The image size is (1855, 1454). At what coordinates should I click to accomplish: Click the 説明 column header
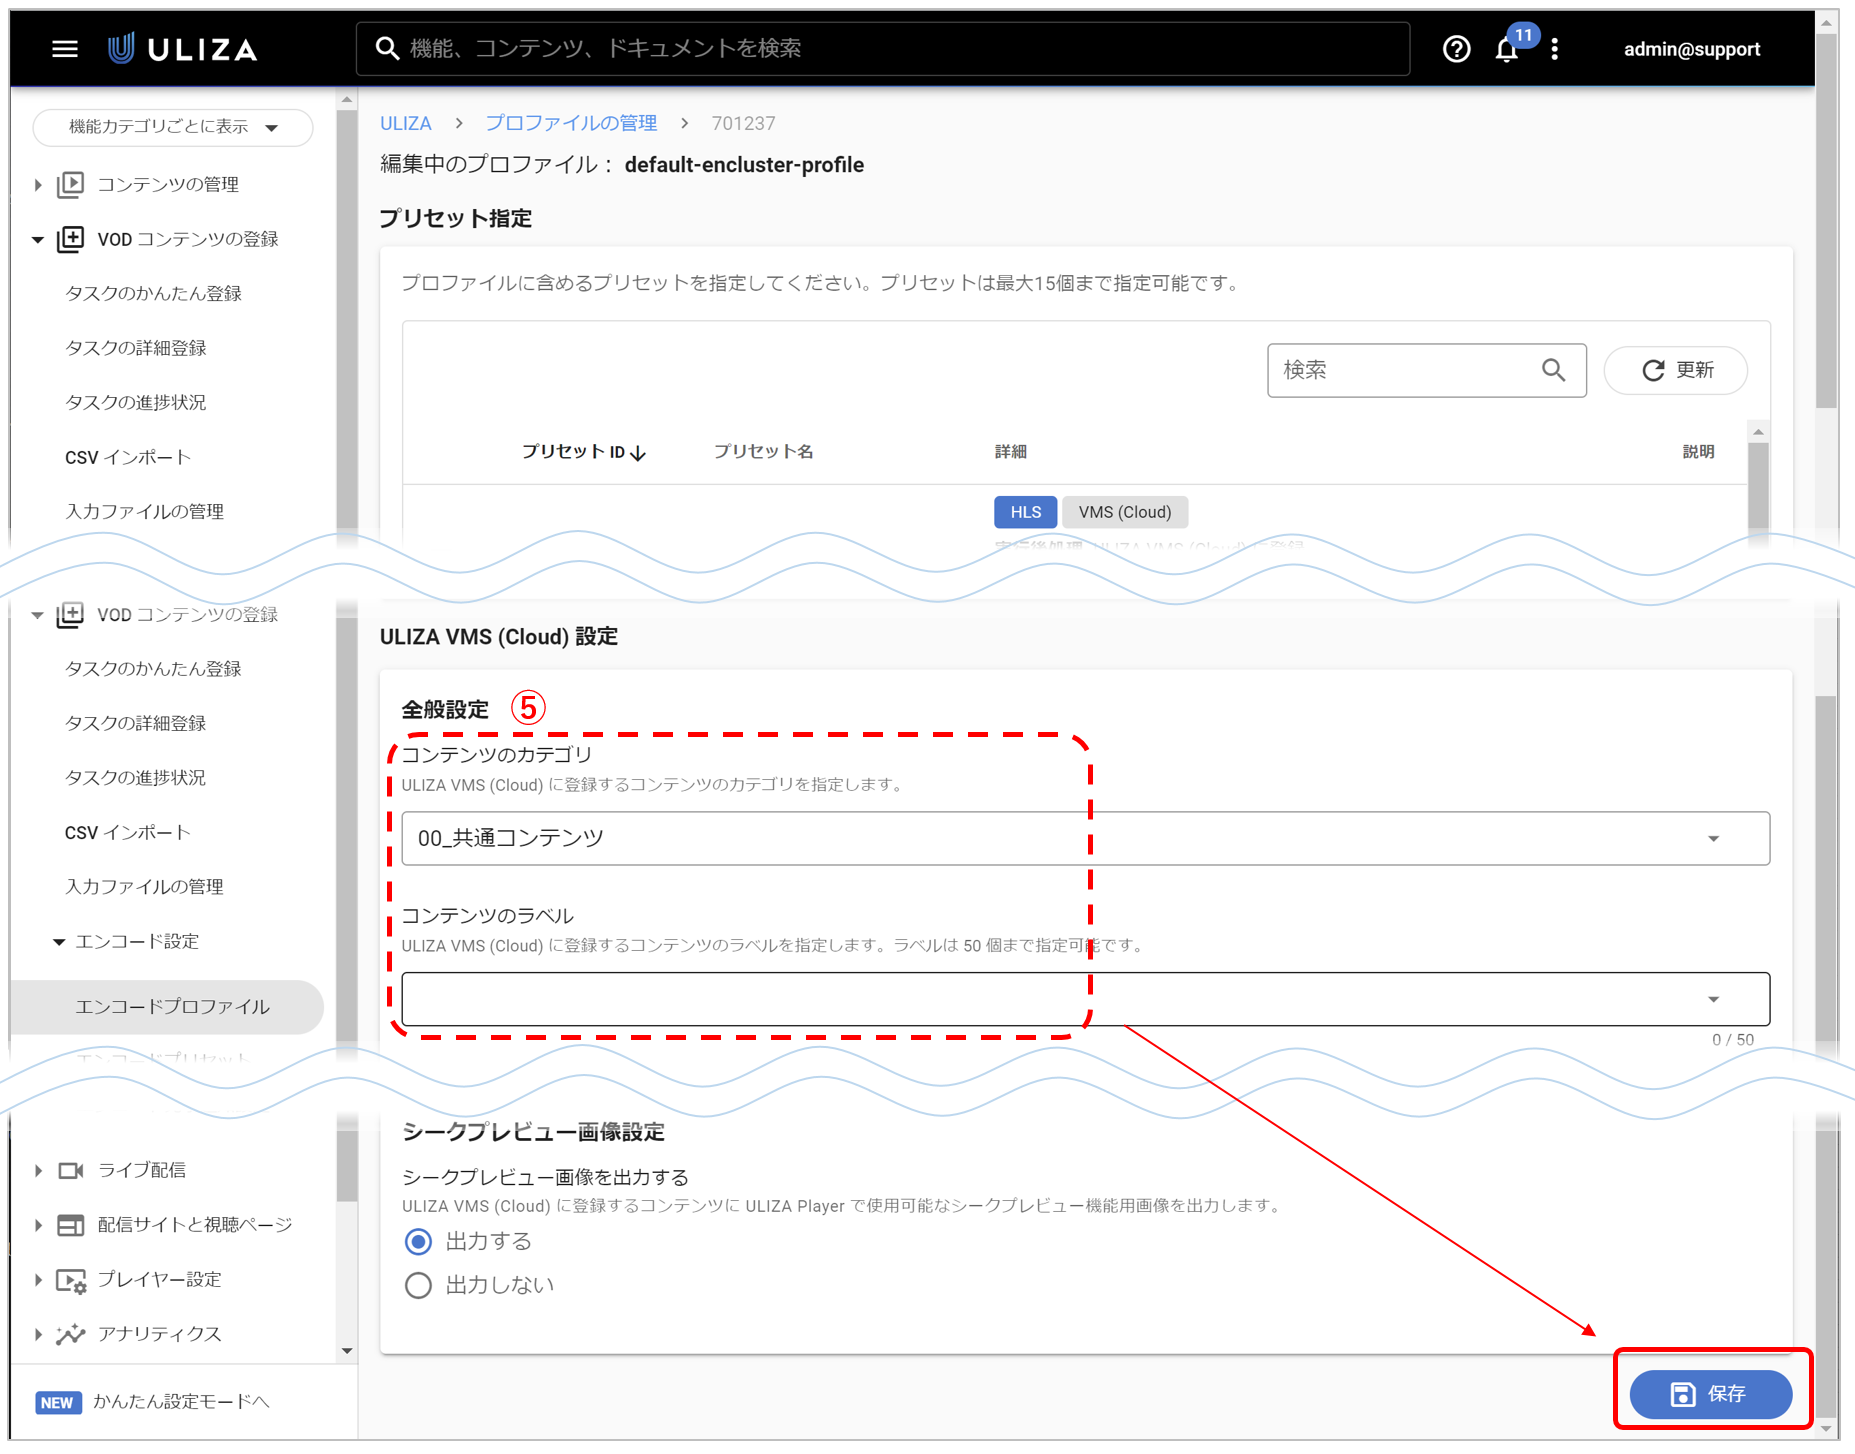[1698, 452]
